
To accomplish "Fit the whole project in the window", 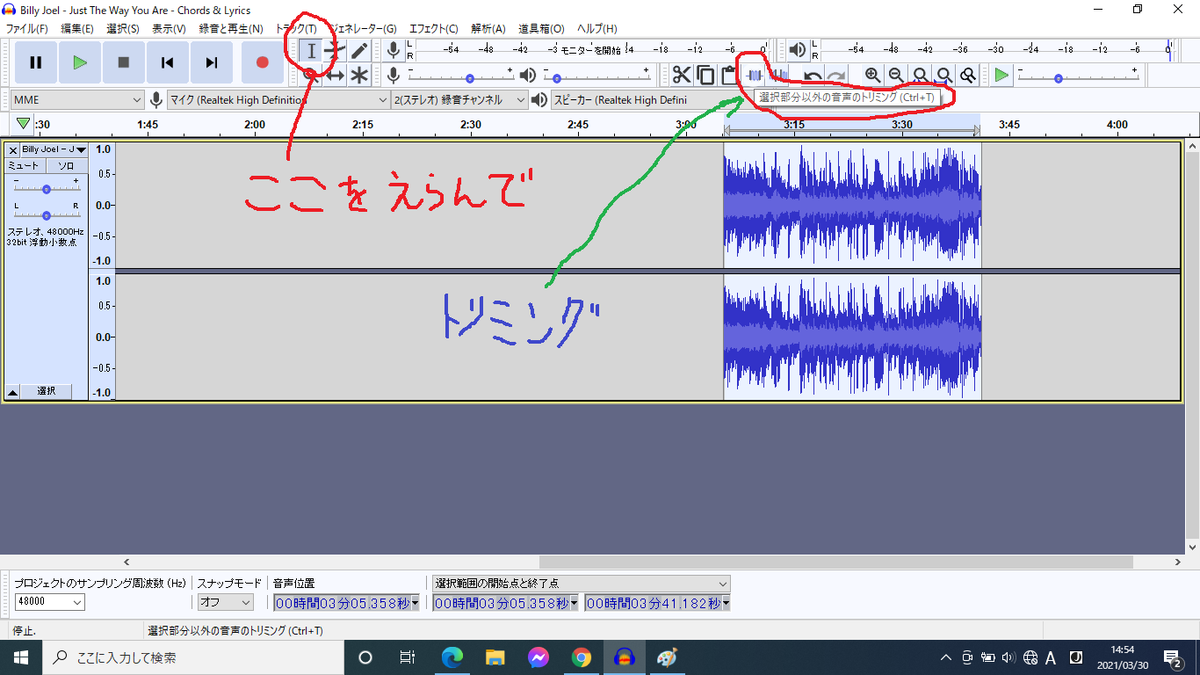I will (944, 75).
